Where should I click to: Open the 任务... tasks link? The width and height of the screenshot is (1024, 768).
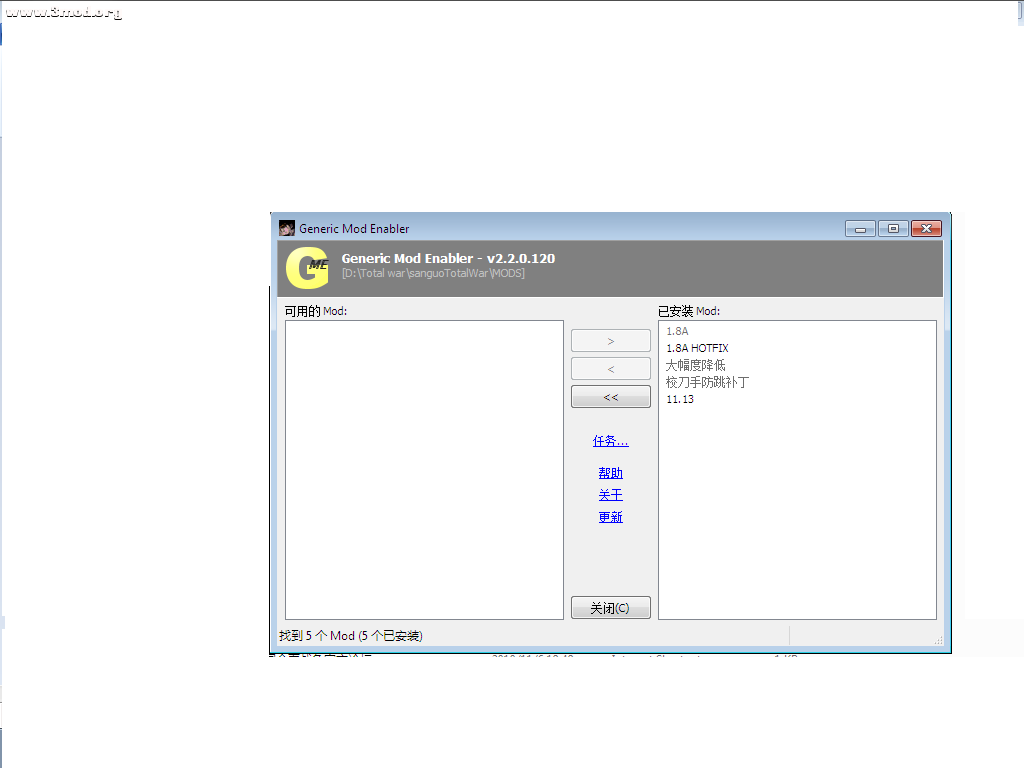coord(610,441)
